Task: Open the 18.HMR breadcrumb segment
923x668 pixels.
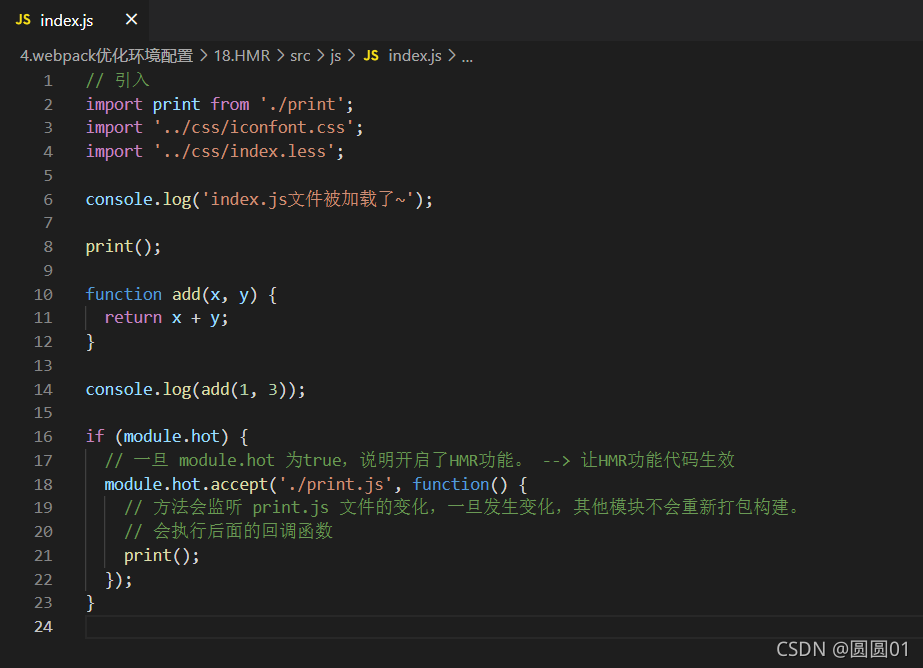Action: coord(242,56)
